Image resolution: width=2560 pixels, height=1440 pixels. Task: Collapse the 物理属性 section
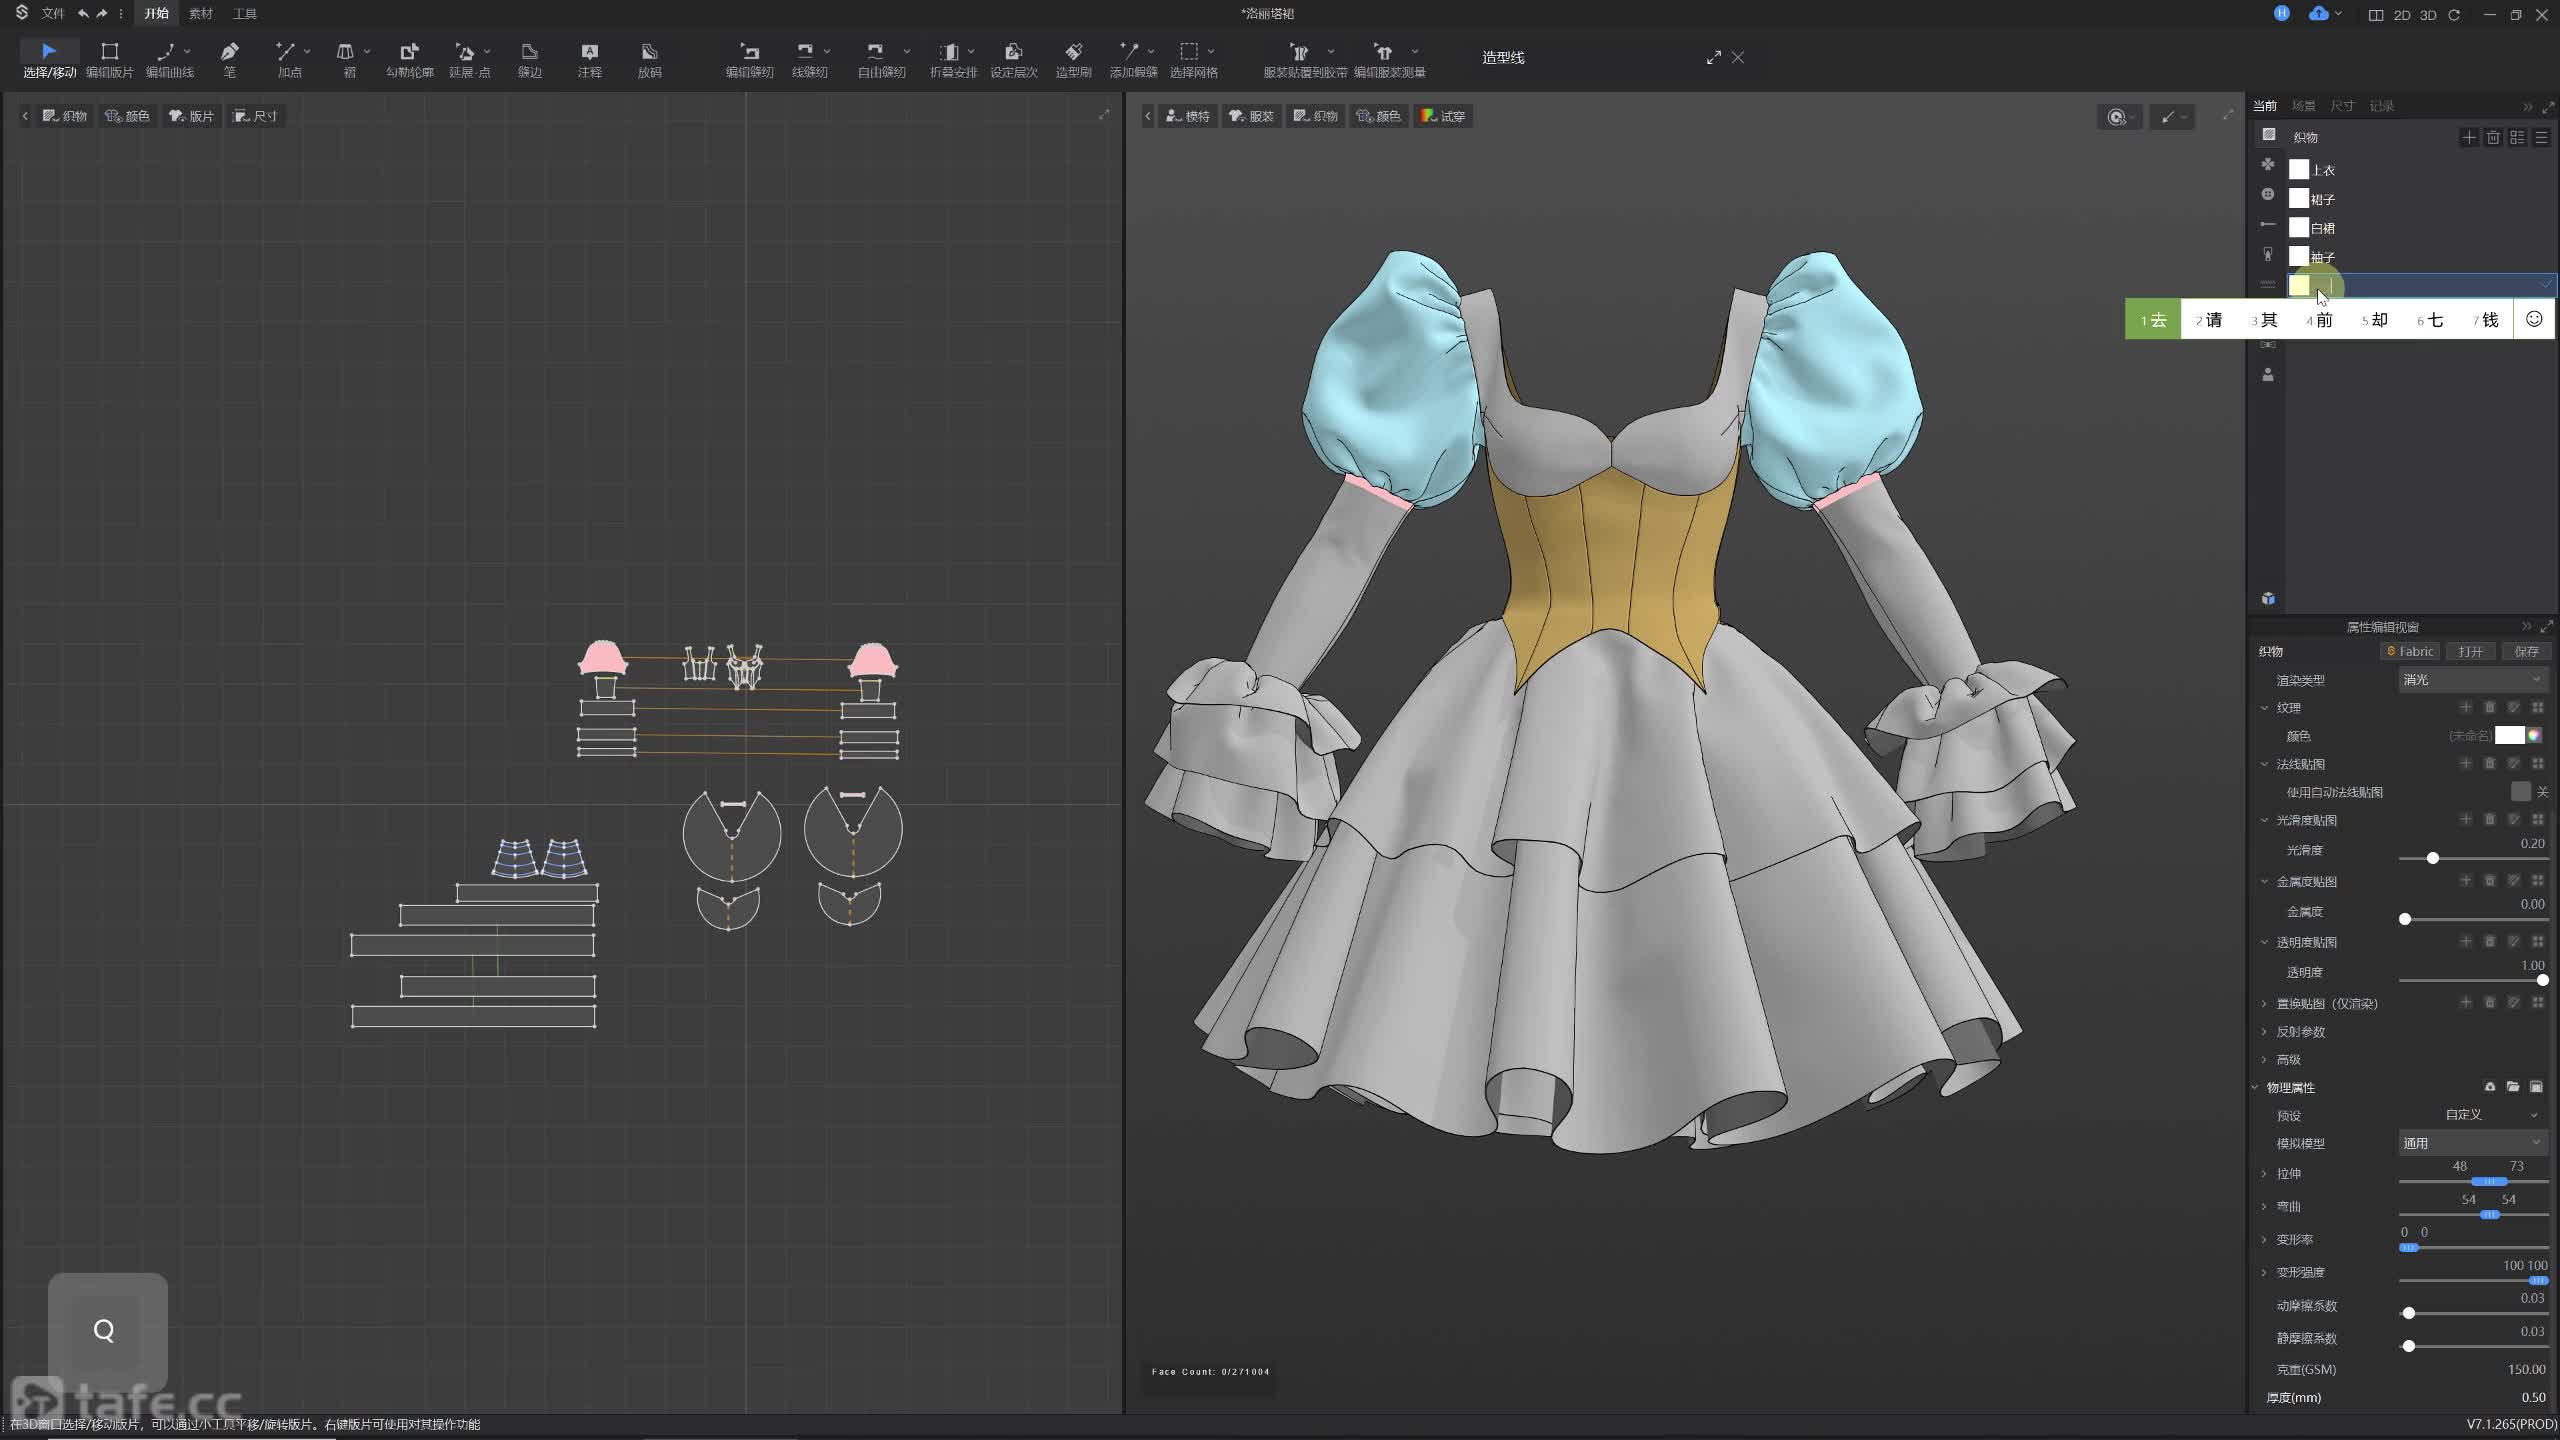[2256, 1087]
